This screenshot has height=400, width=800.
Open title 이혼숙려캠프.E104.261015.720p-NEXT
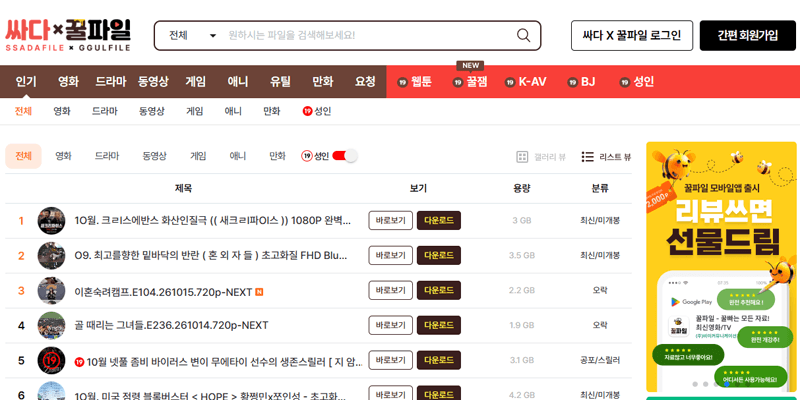tap(163, 292)
